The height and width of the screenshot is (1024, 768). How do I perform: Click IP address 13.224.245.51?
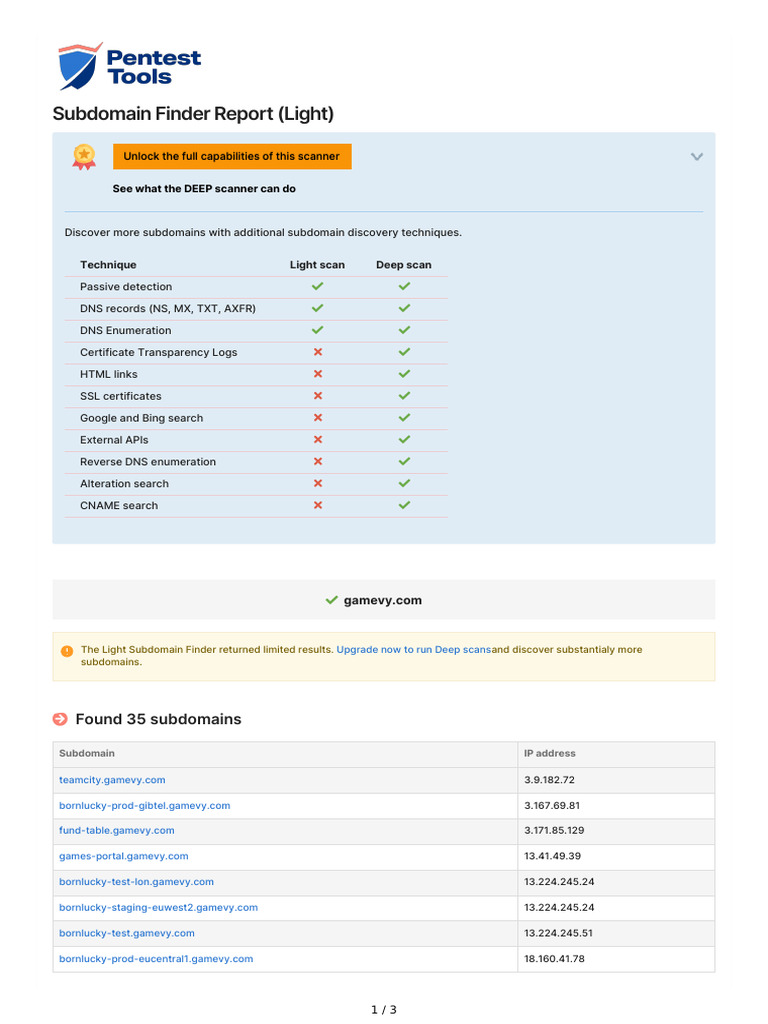tap(558, 933)
